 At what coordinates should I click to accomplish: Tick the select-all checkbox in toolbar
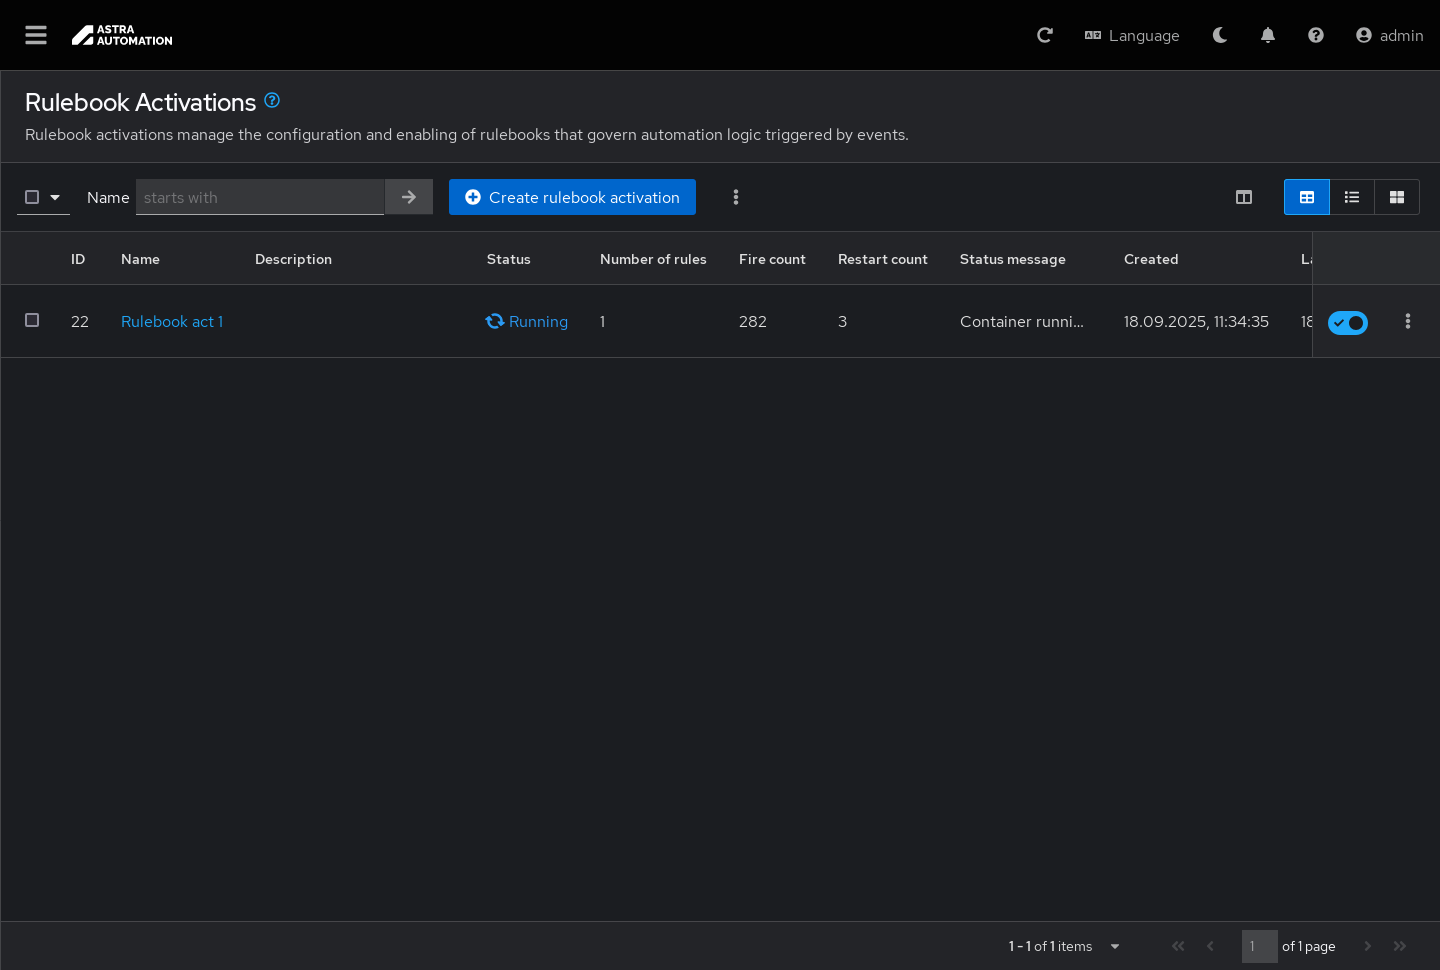pyautogui.click(x=32, y=197)
